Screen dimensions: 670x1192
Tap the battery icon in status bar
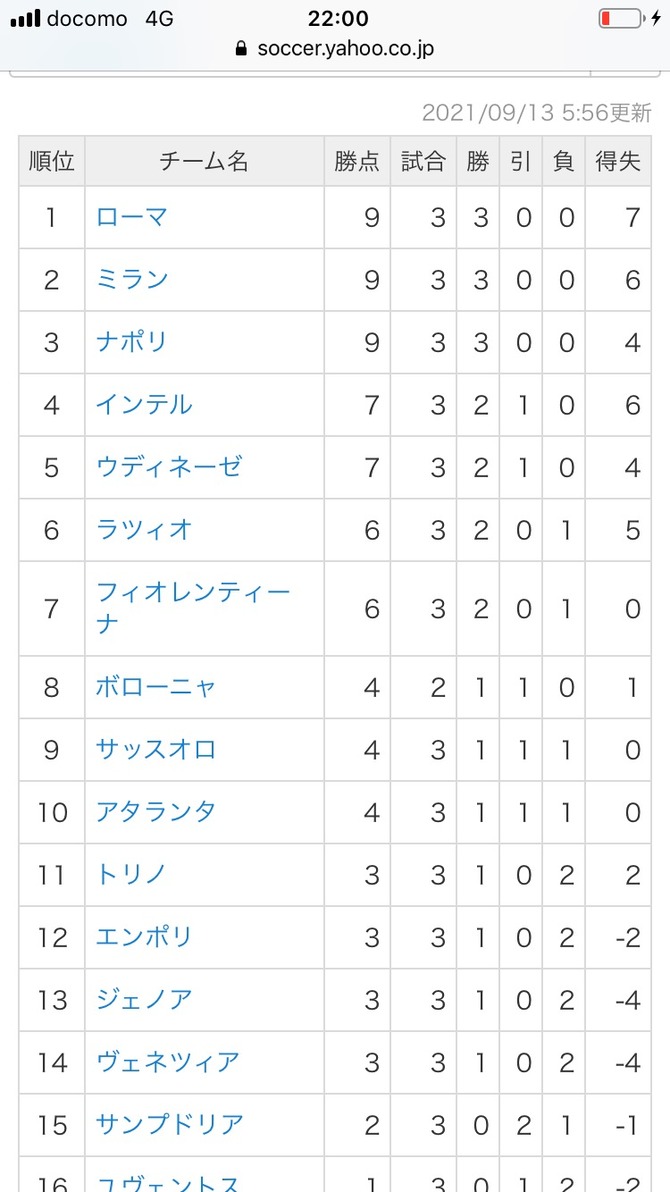(x=620, y=18)
